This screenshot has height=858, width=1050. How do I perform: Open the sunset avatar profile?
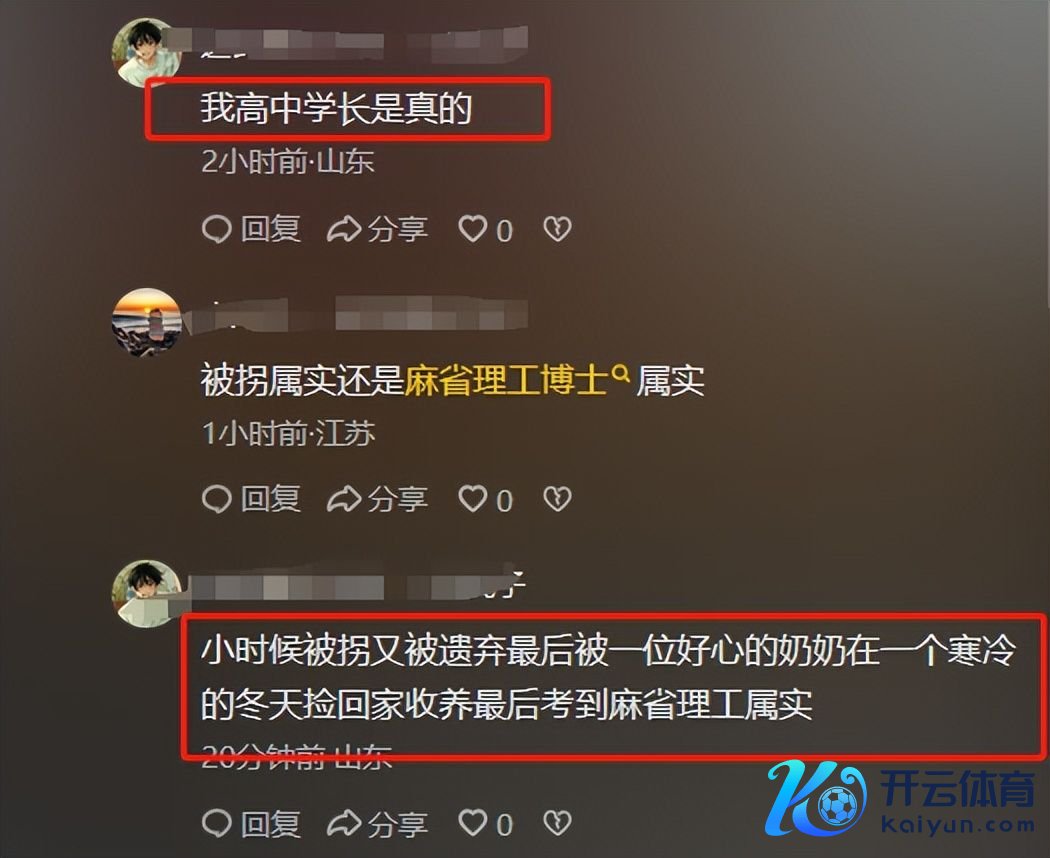tap(146, 322)
